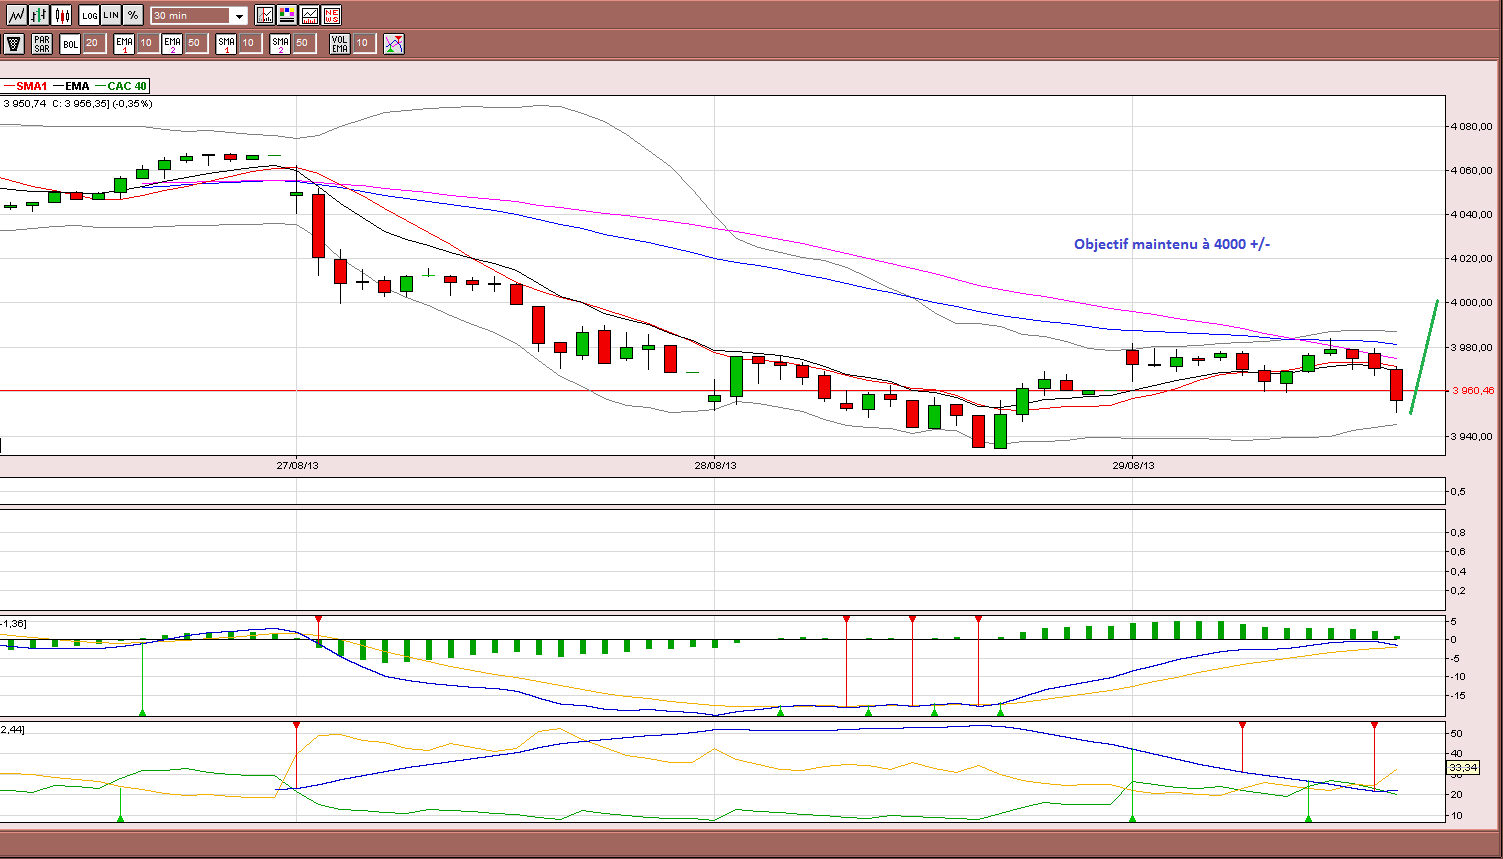Toggle the SMA 2 indicator
This screenshot has height=859, width=1503.
[280, 43]
